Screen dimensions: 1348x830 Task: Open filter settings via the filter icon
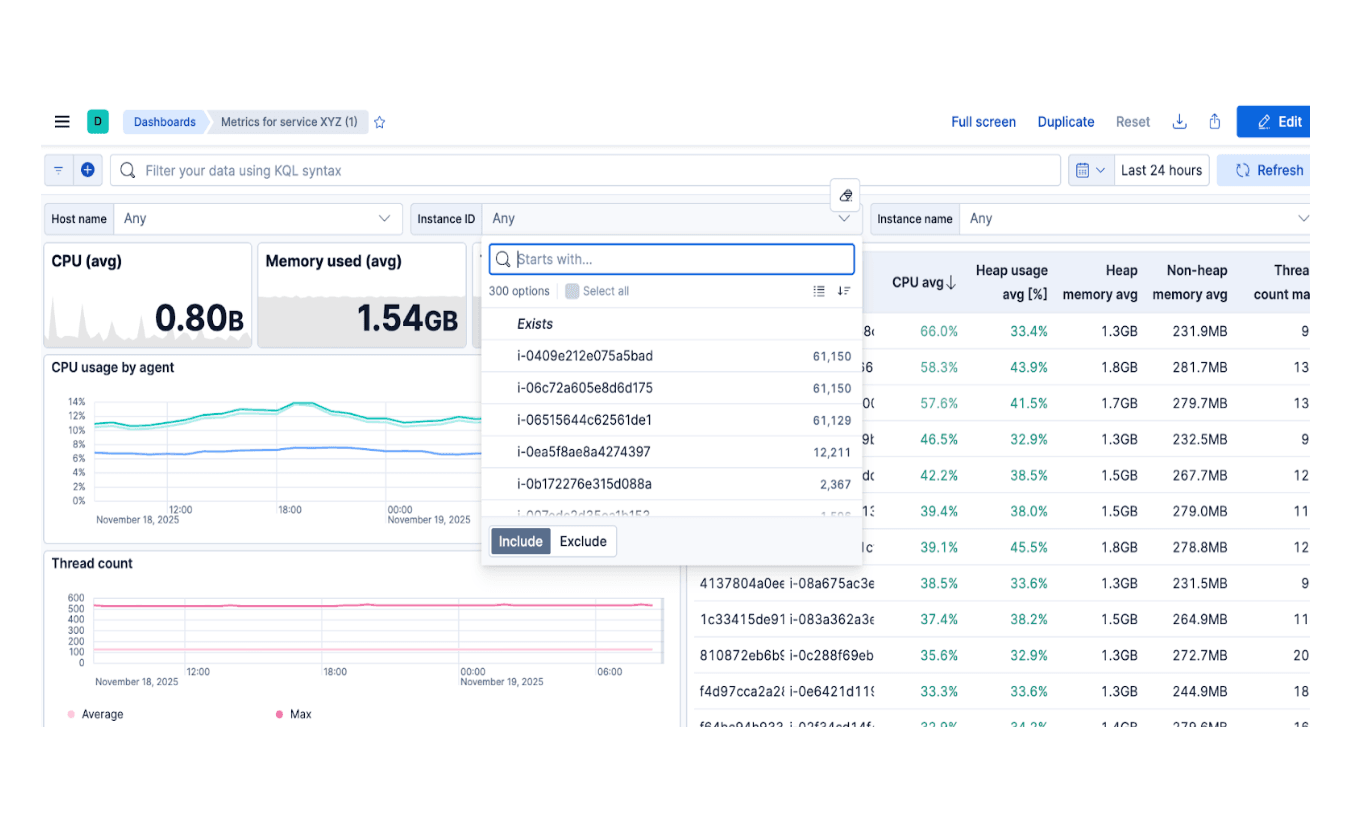58,169
